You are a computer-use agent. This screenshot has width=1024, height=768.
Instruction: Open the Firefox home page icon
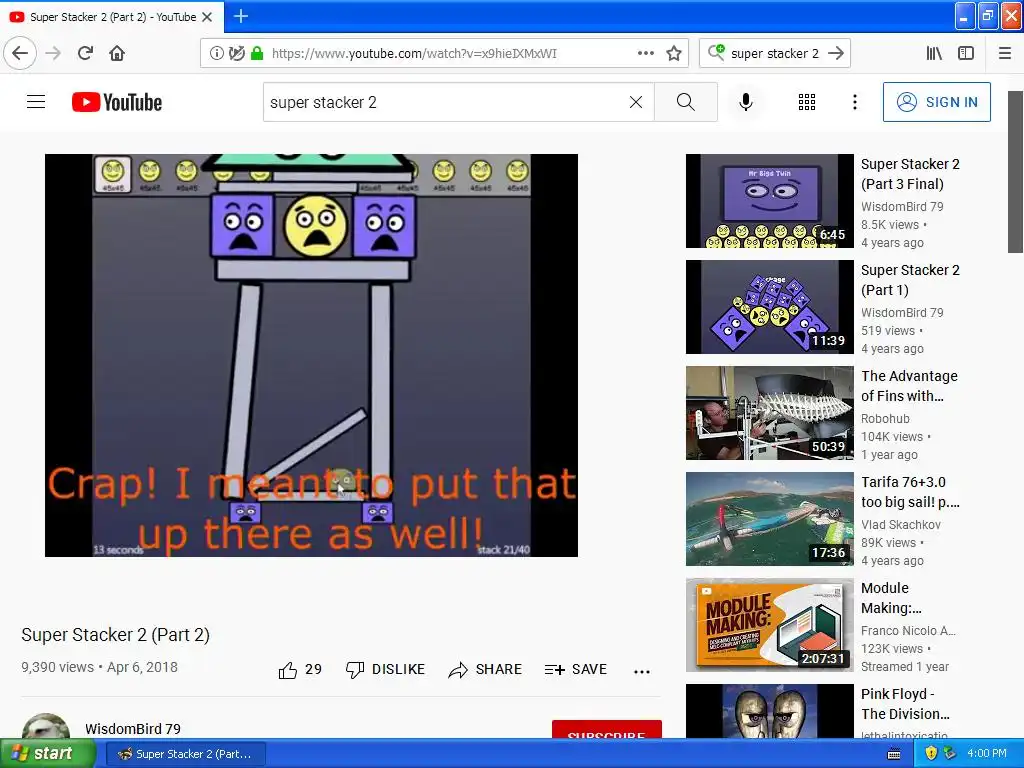(117, 53)
